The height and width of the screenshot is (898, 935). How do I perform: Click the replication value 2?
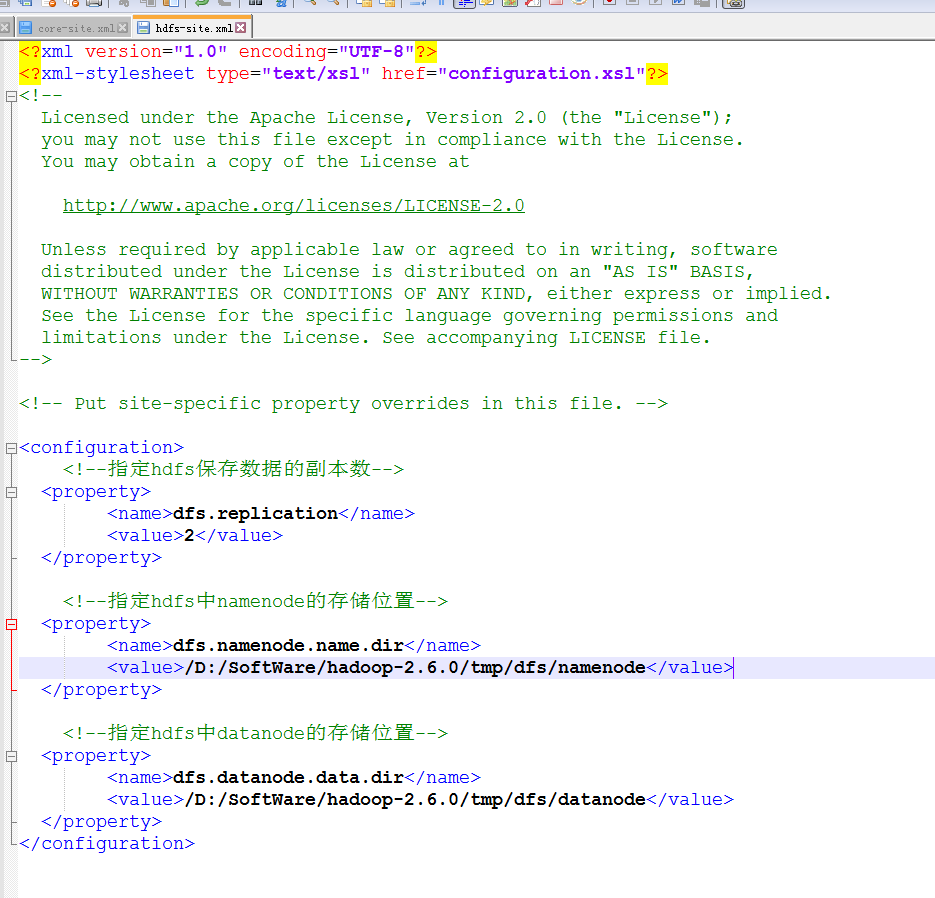(189, 535)
